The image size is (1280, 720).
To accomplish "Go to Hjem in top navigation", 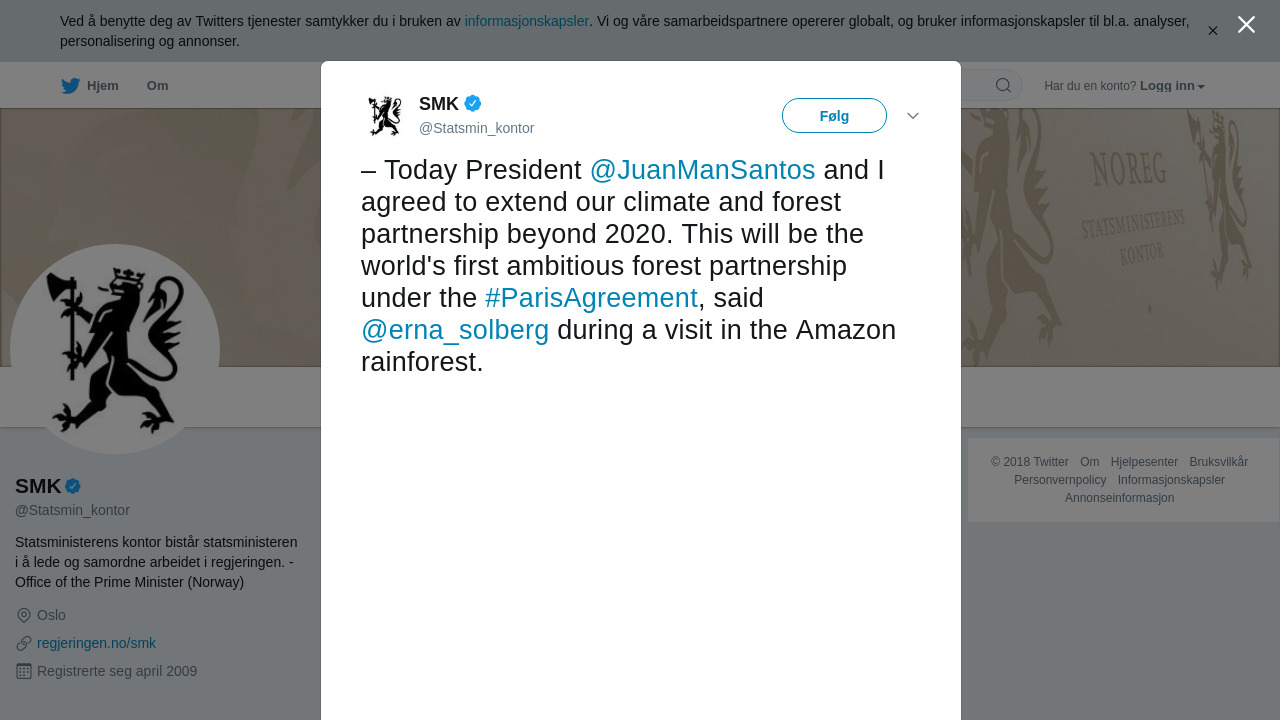I will 102,86.
